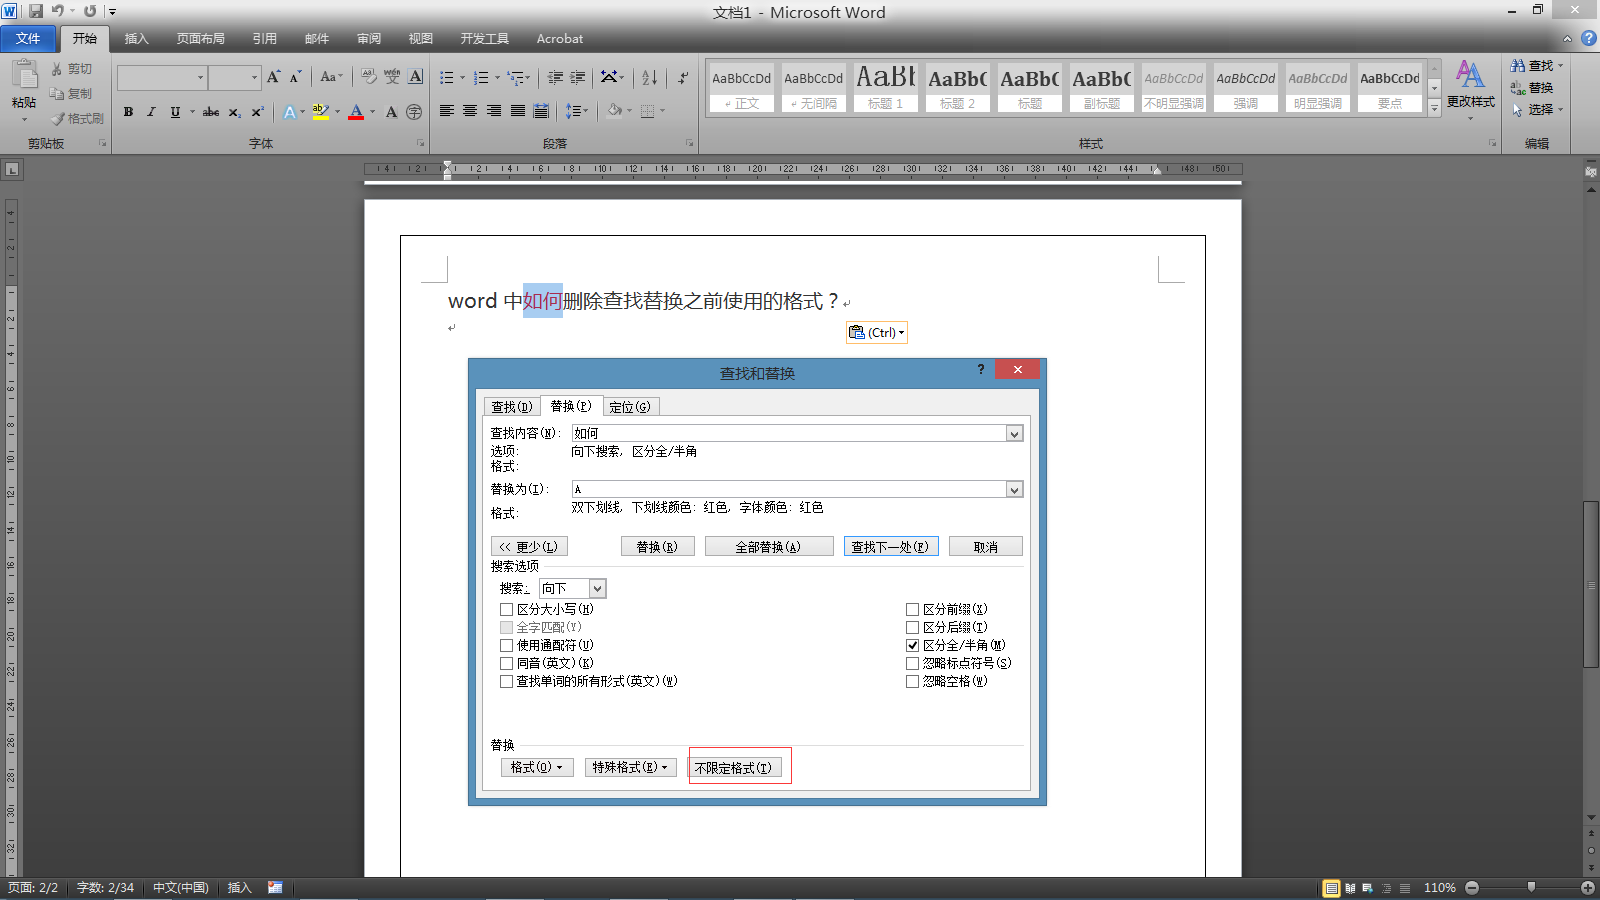Screen dimensions: 1600x900
Task: Click the Increase Indent icon
Action: tap(578, 77)
